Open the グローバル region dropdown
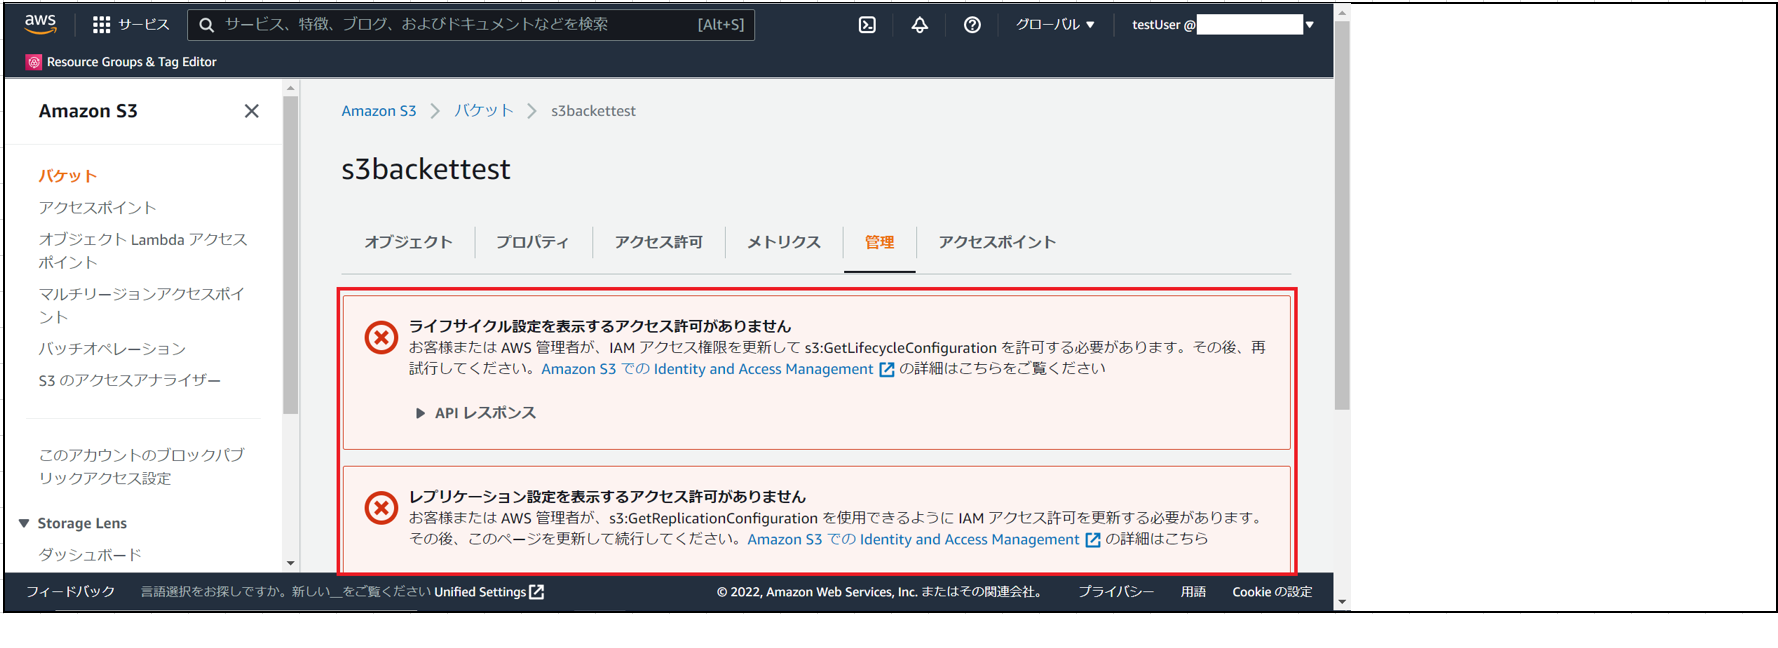 click(x=1055, y=25)
